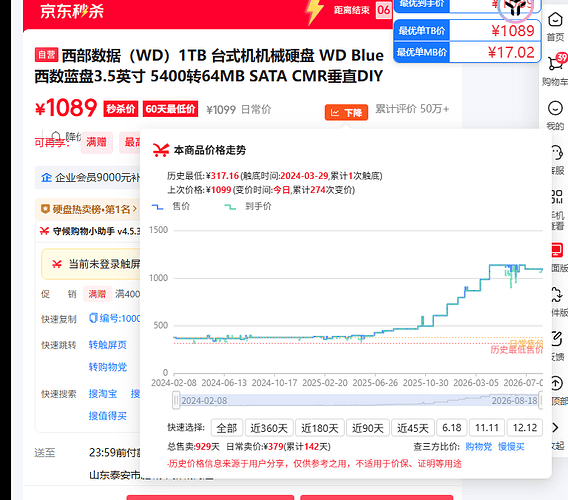Click the 满赠 promotion tag in the 促销 row
The image size is (568, 500).
click(97, 294)
